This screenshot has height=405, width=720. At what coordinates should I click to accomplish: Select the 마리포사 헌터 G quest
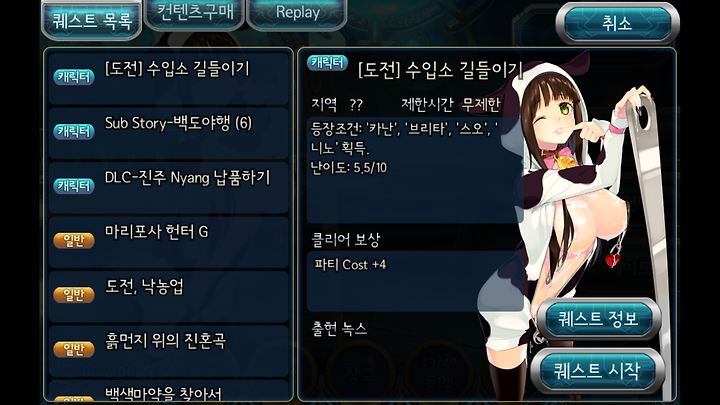[169, 242]
